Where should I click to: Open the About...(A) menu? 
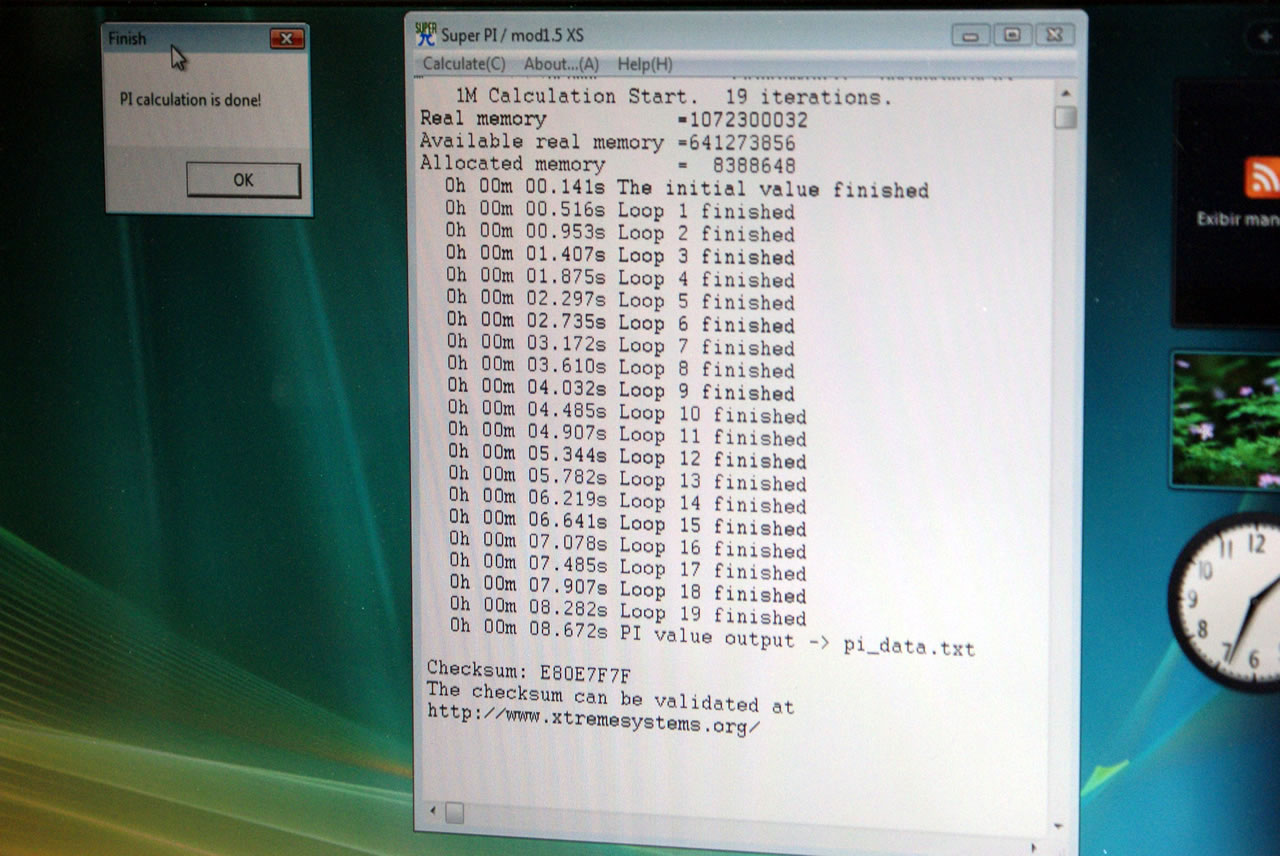click(x=561, y=64)
